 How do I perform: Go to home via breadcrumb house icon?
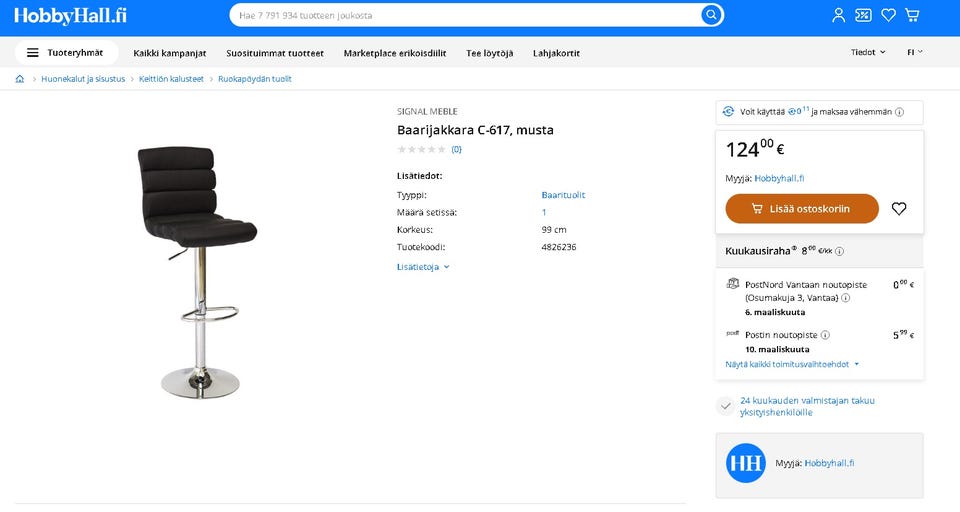20,79
